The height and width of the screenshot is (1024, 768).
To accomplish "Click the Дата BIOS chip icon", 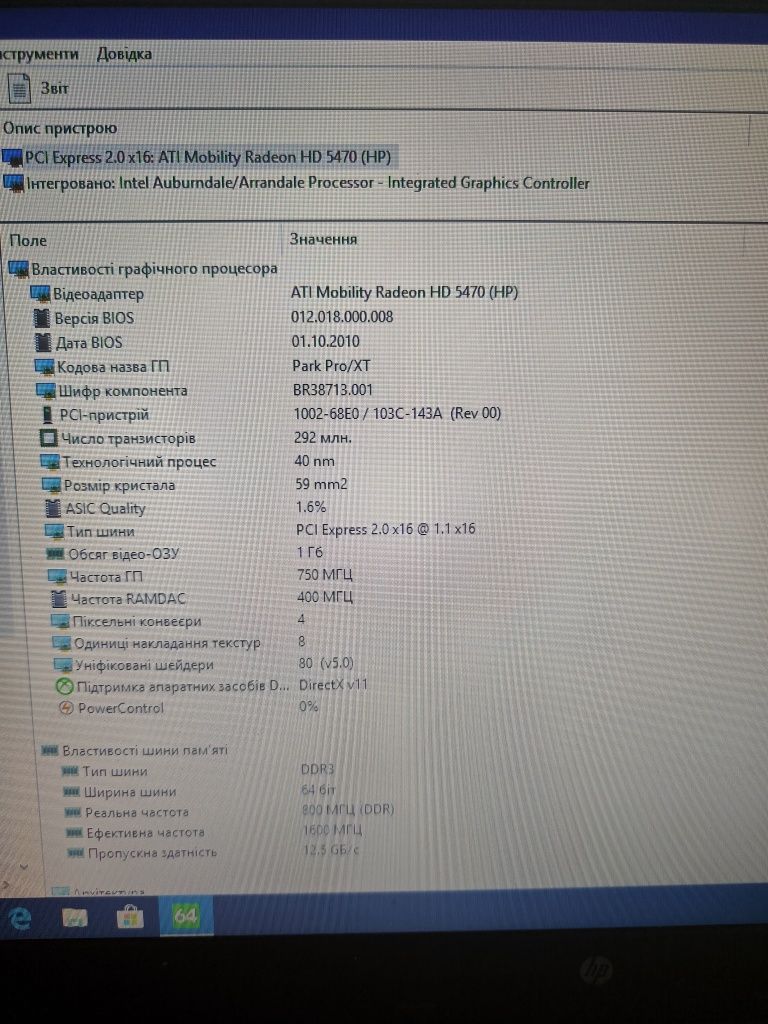I will 43,342.
